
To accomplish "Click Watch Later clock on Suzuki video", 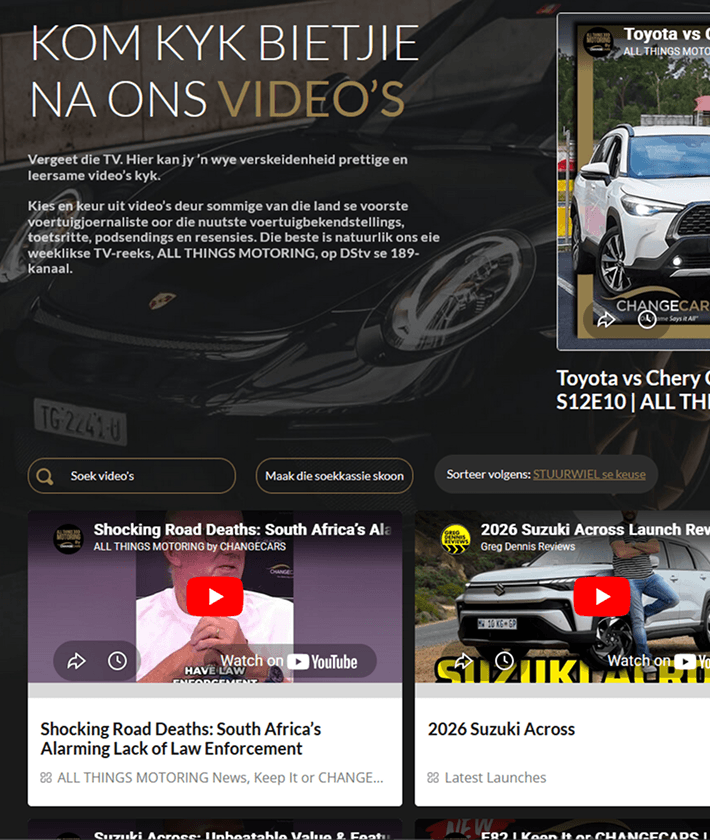I will point(504,661).
